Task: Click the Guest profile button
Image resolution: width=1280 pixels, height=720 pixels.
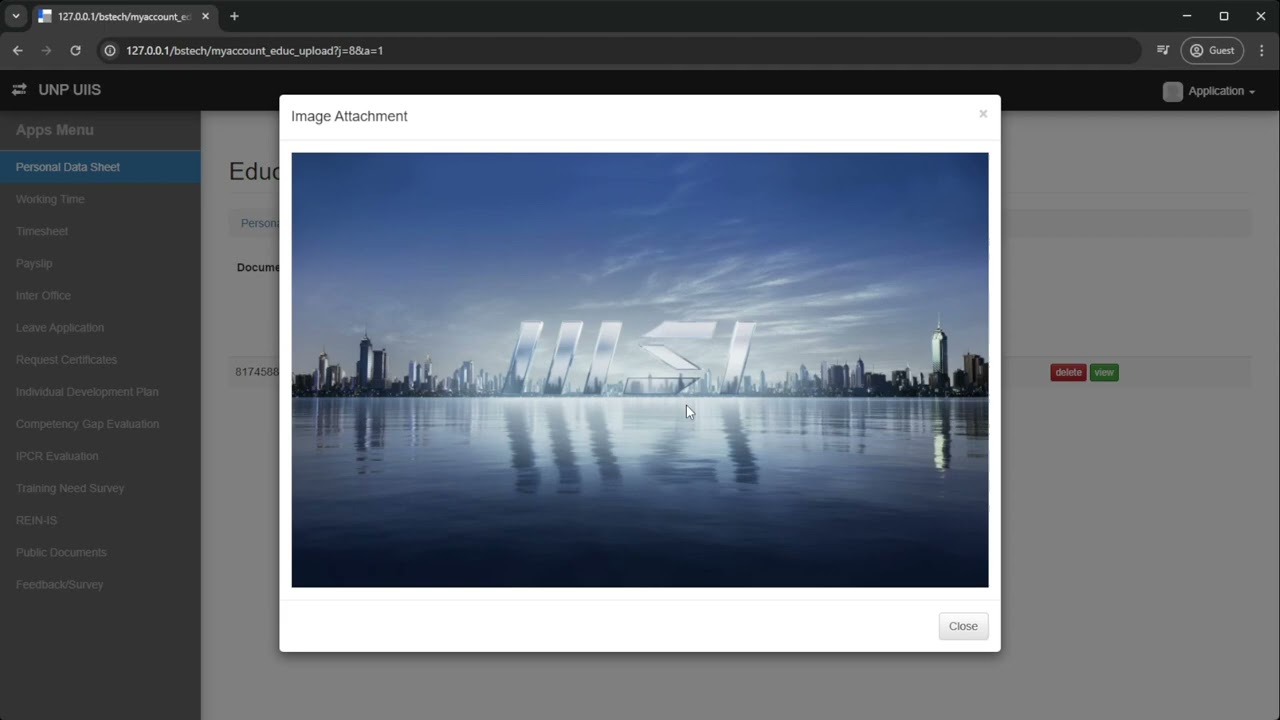Action: 1212,50
